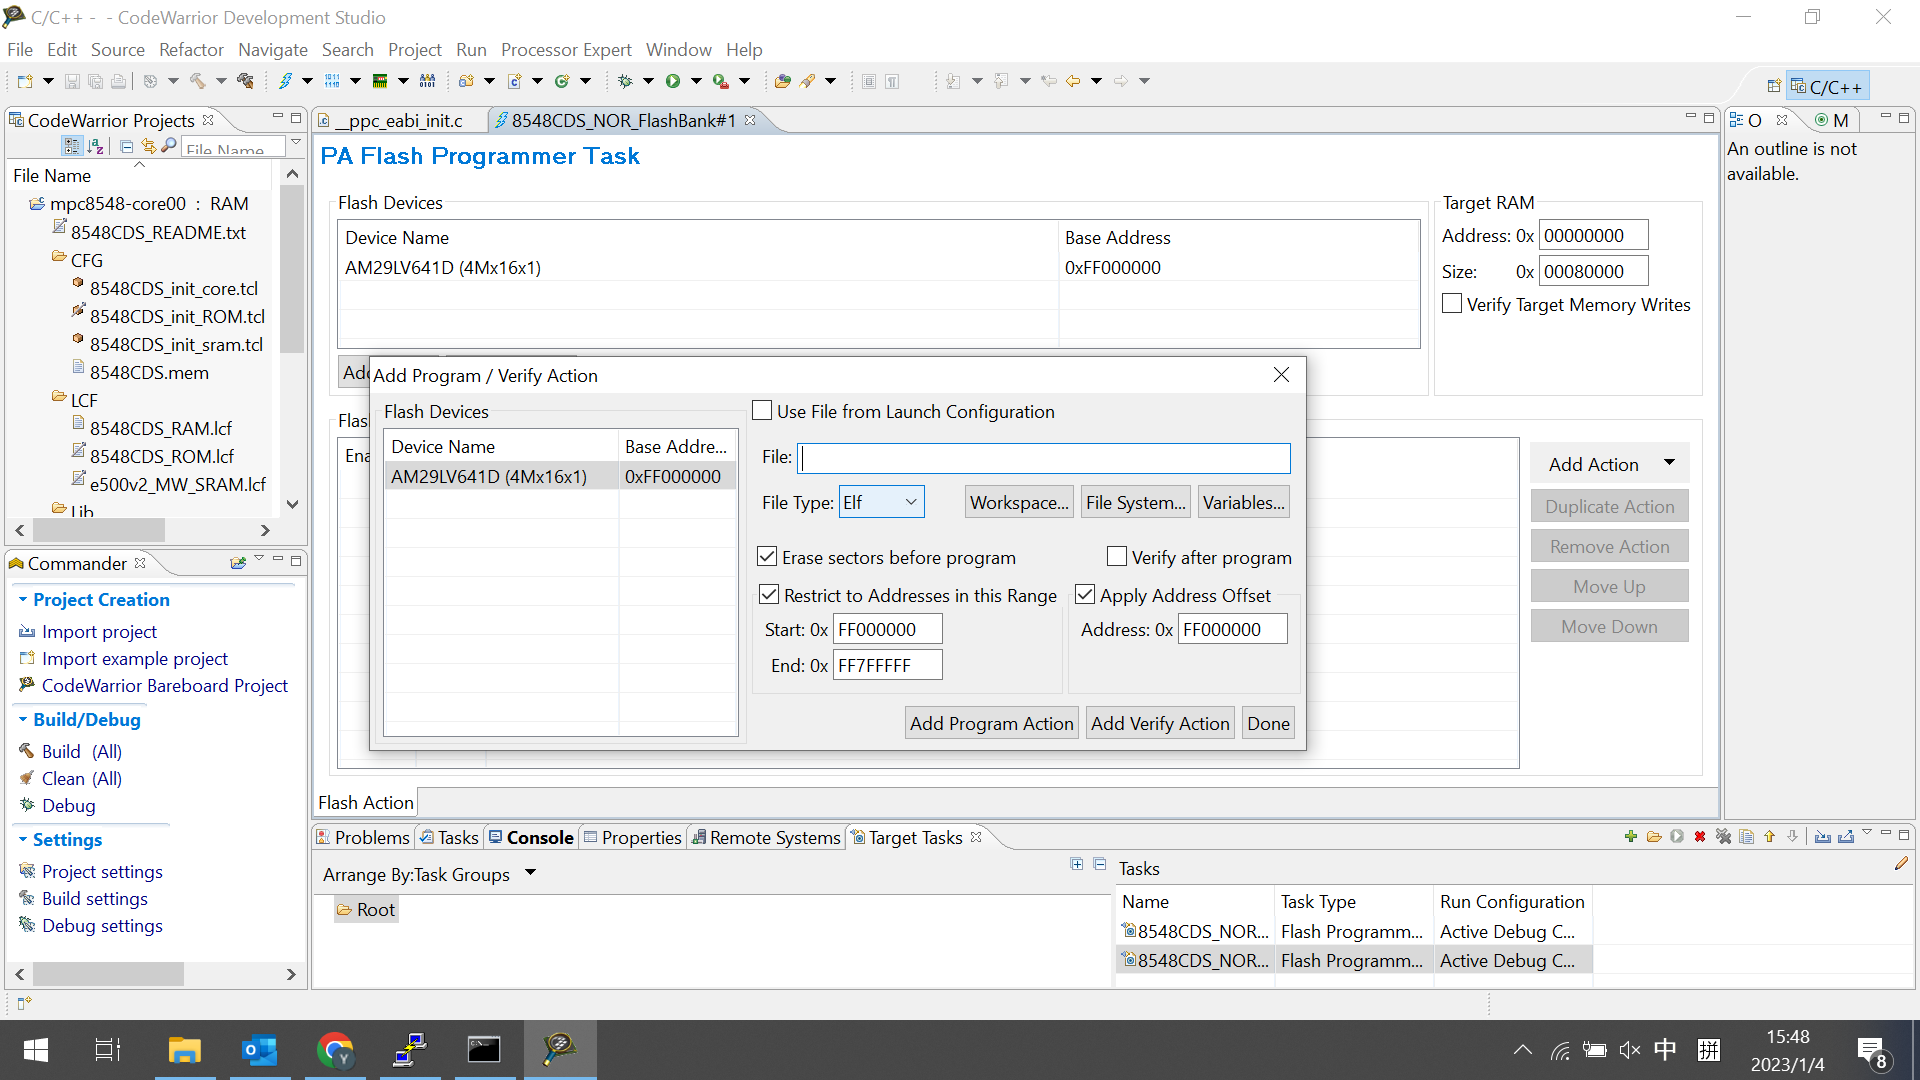Click the Workspace... button
The image size is (1920, 1080).
click(x=1019, y=502)
